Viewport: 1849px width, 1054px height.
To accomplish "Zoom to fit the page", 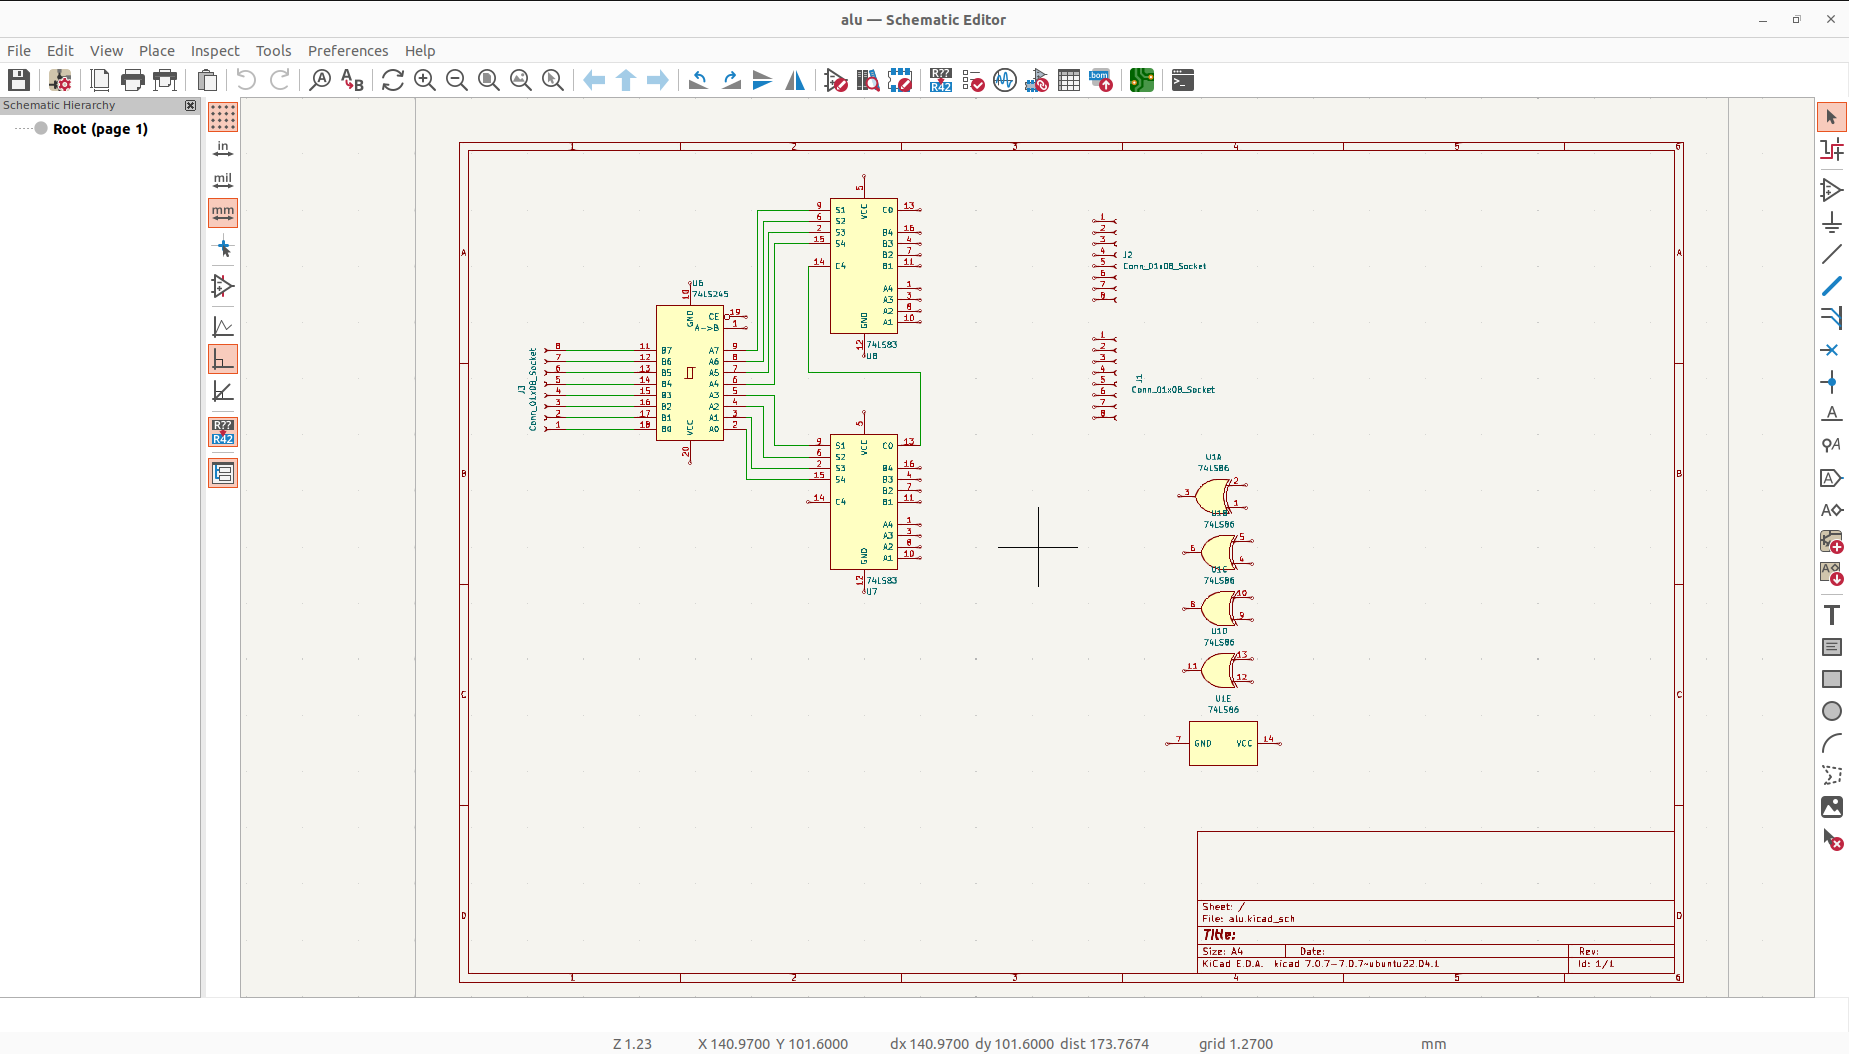I will tap(489, 80).
